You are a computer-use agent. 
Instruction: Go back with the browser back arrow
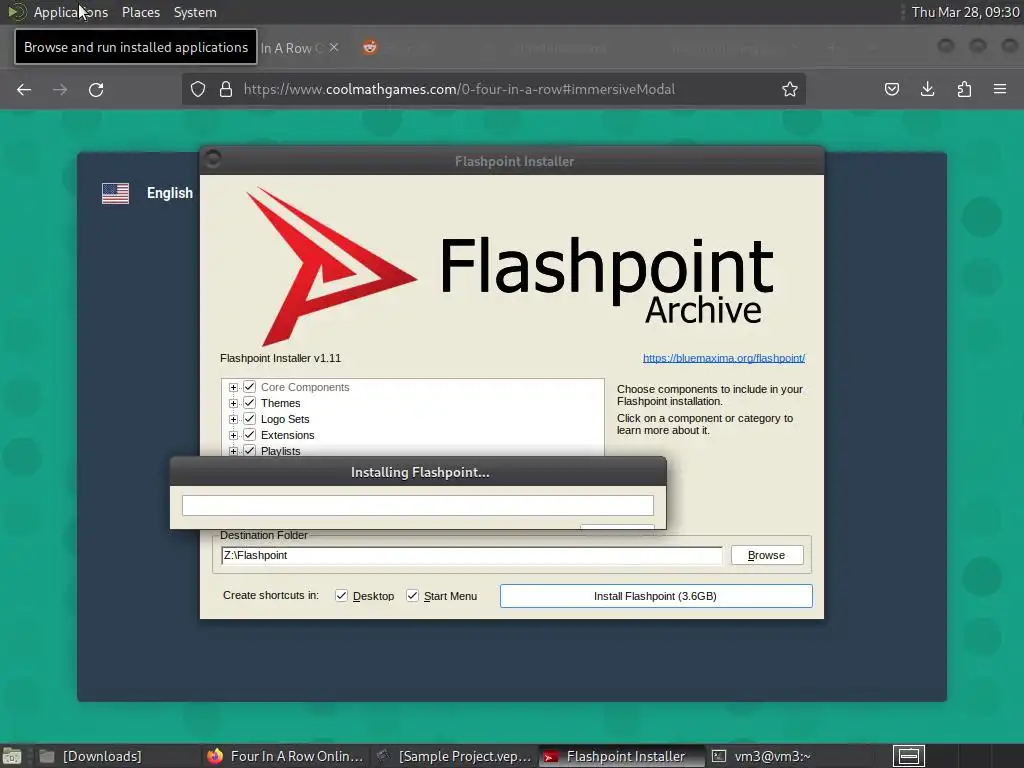coord(24,89)
